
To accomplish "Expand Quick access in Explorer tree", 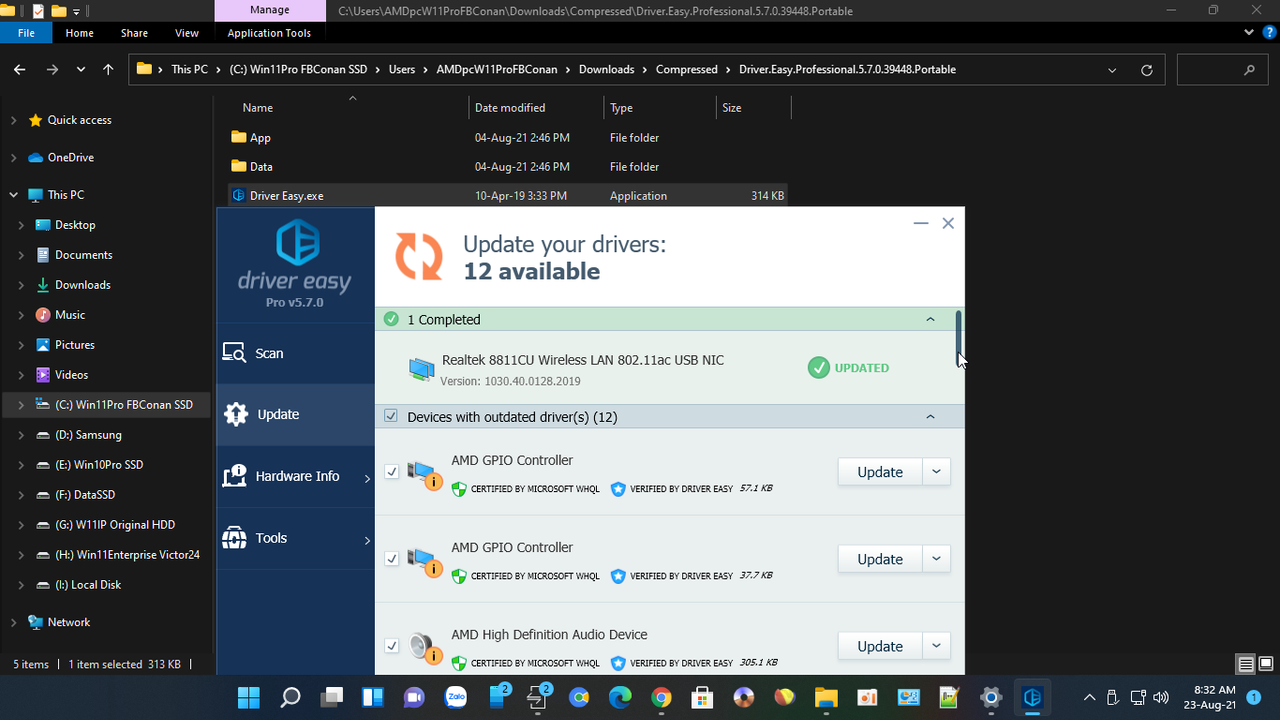I will [x=13, y=120].
